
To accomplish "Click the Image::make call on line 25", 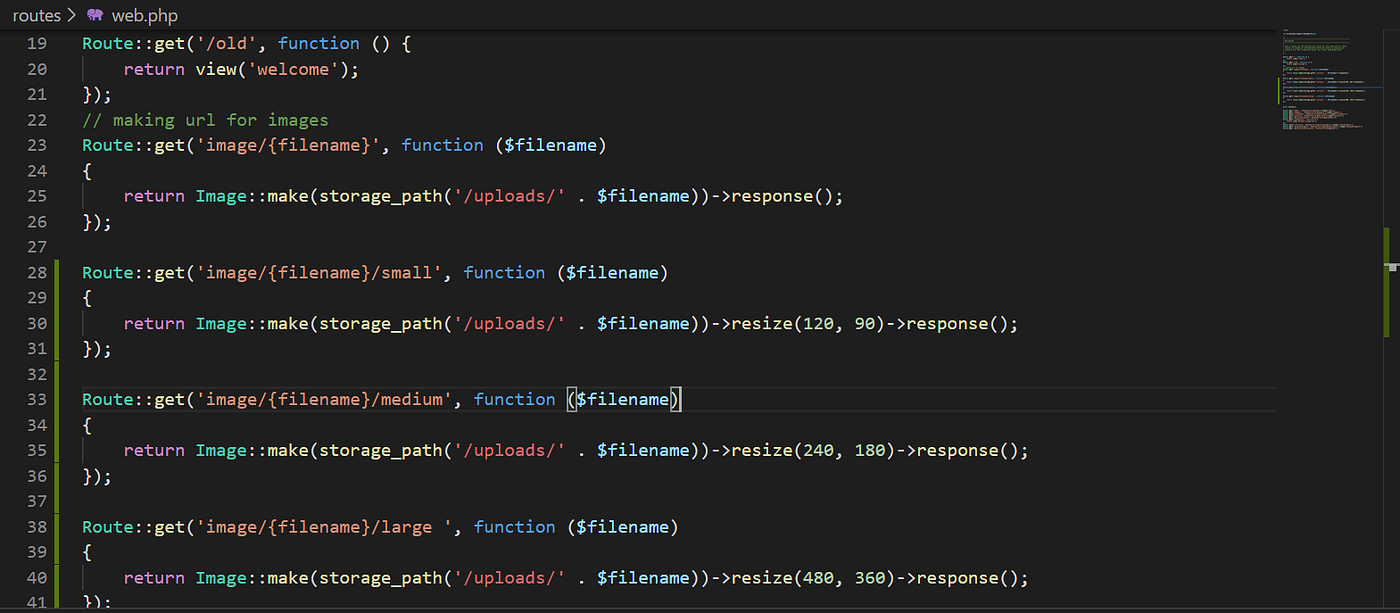I will [x=253, y=195].
